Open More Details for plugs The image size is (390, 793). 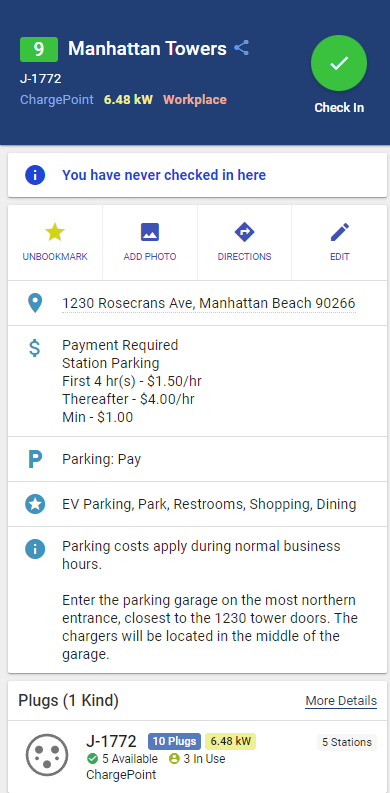tap(341, 701)
